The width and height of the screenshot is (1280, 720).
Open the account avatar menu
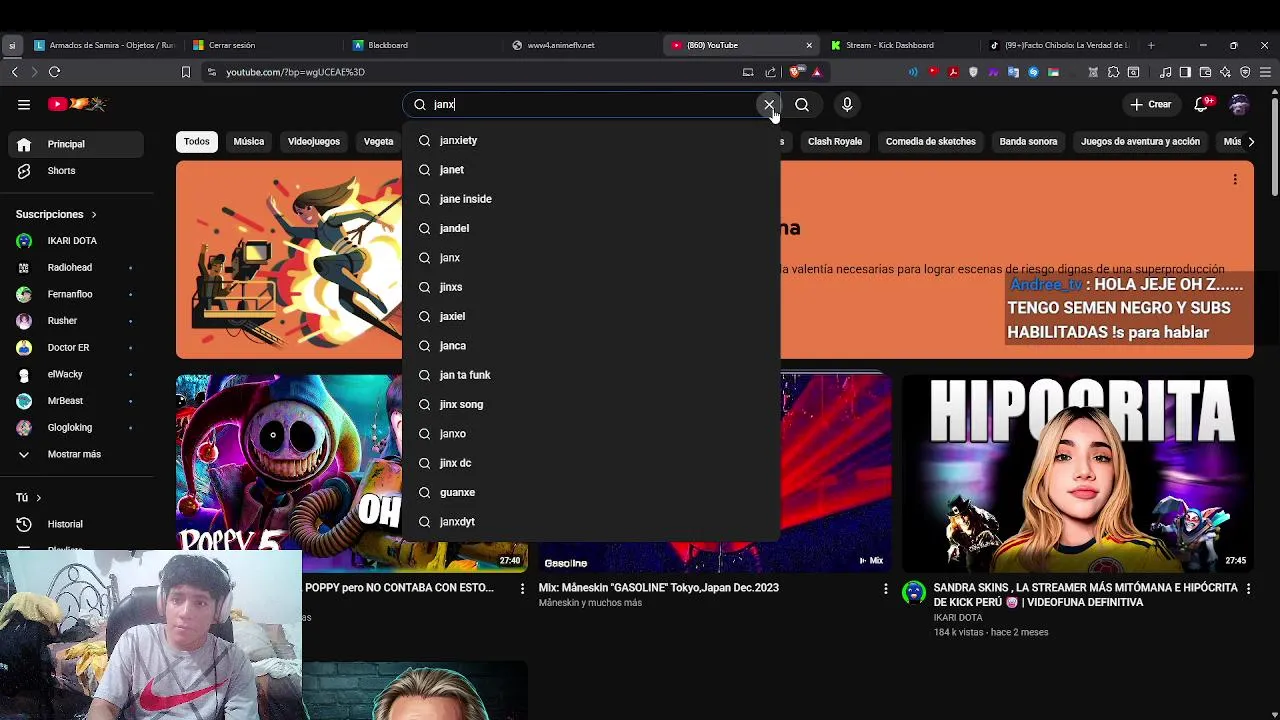point(1239,104)
